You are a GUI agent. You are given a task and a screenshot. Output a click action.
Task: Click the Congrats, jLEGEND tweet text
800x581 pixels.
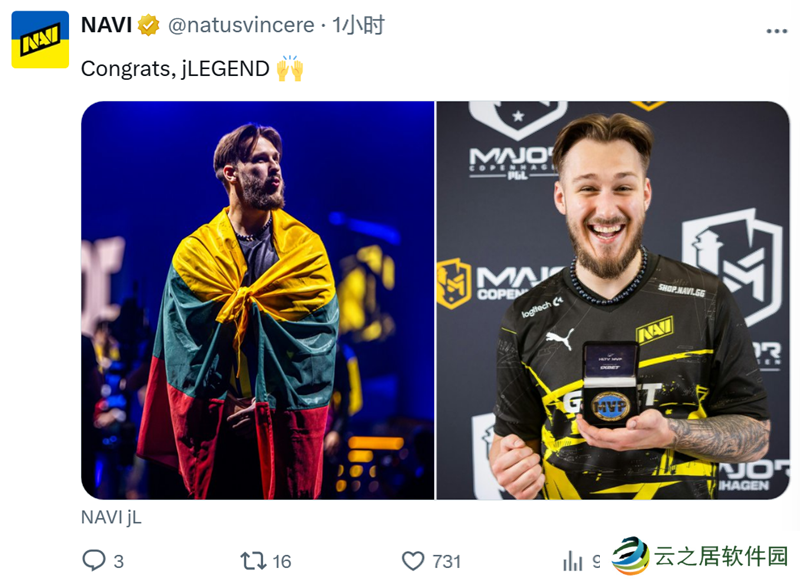(175, 68)
